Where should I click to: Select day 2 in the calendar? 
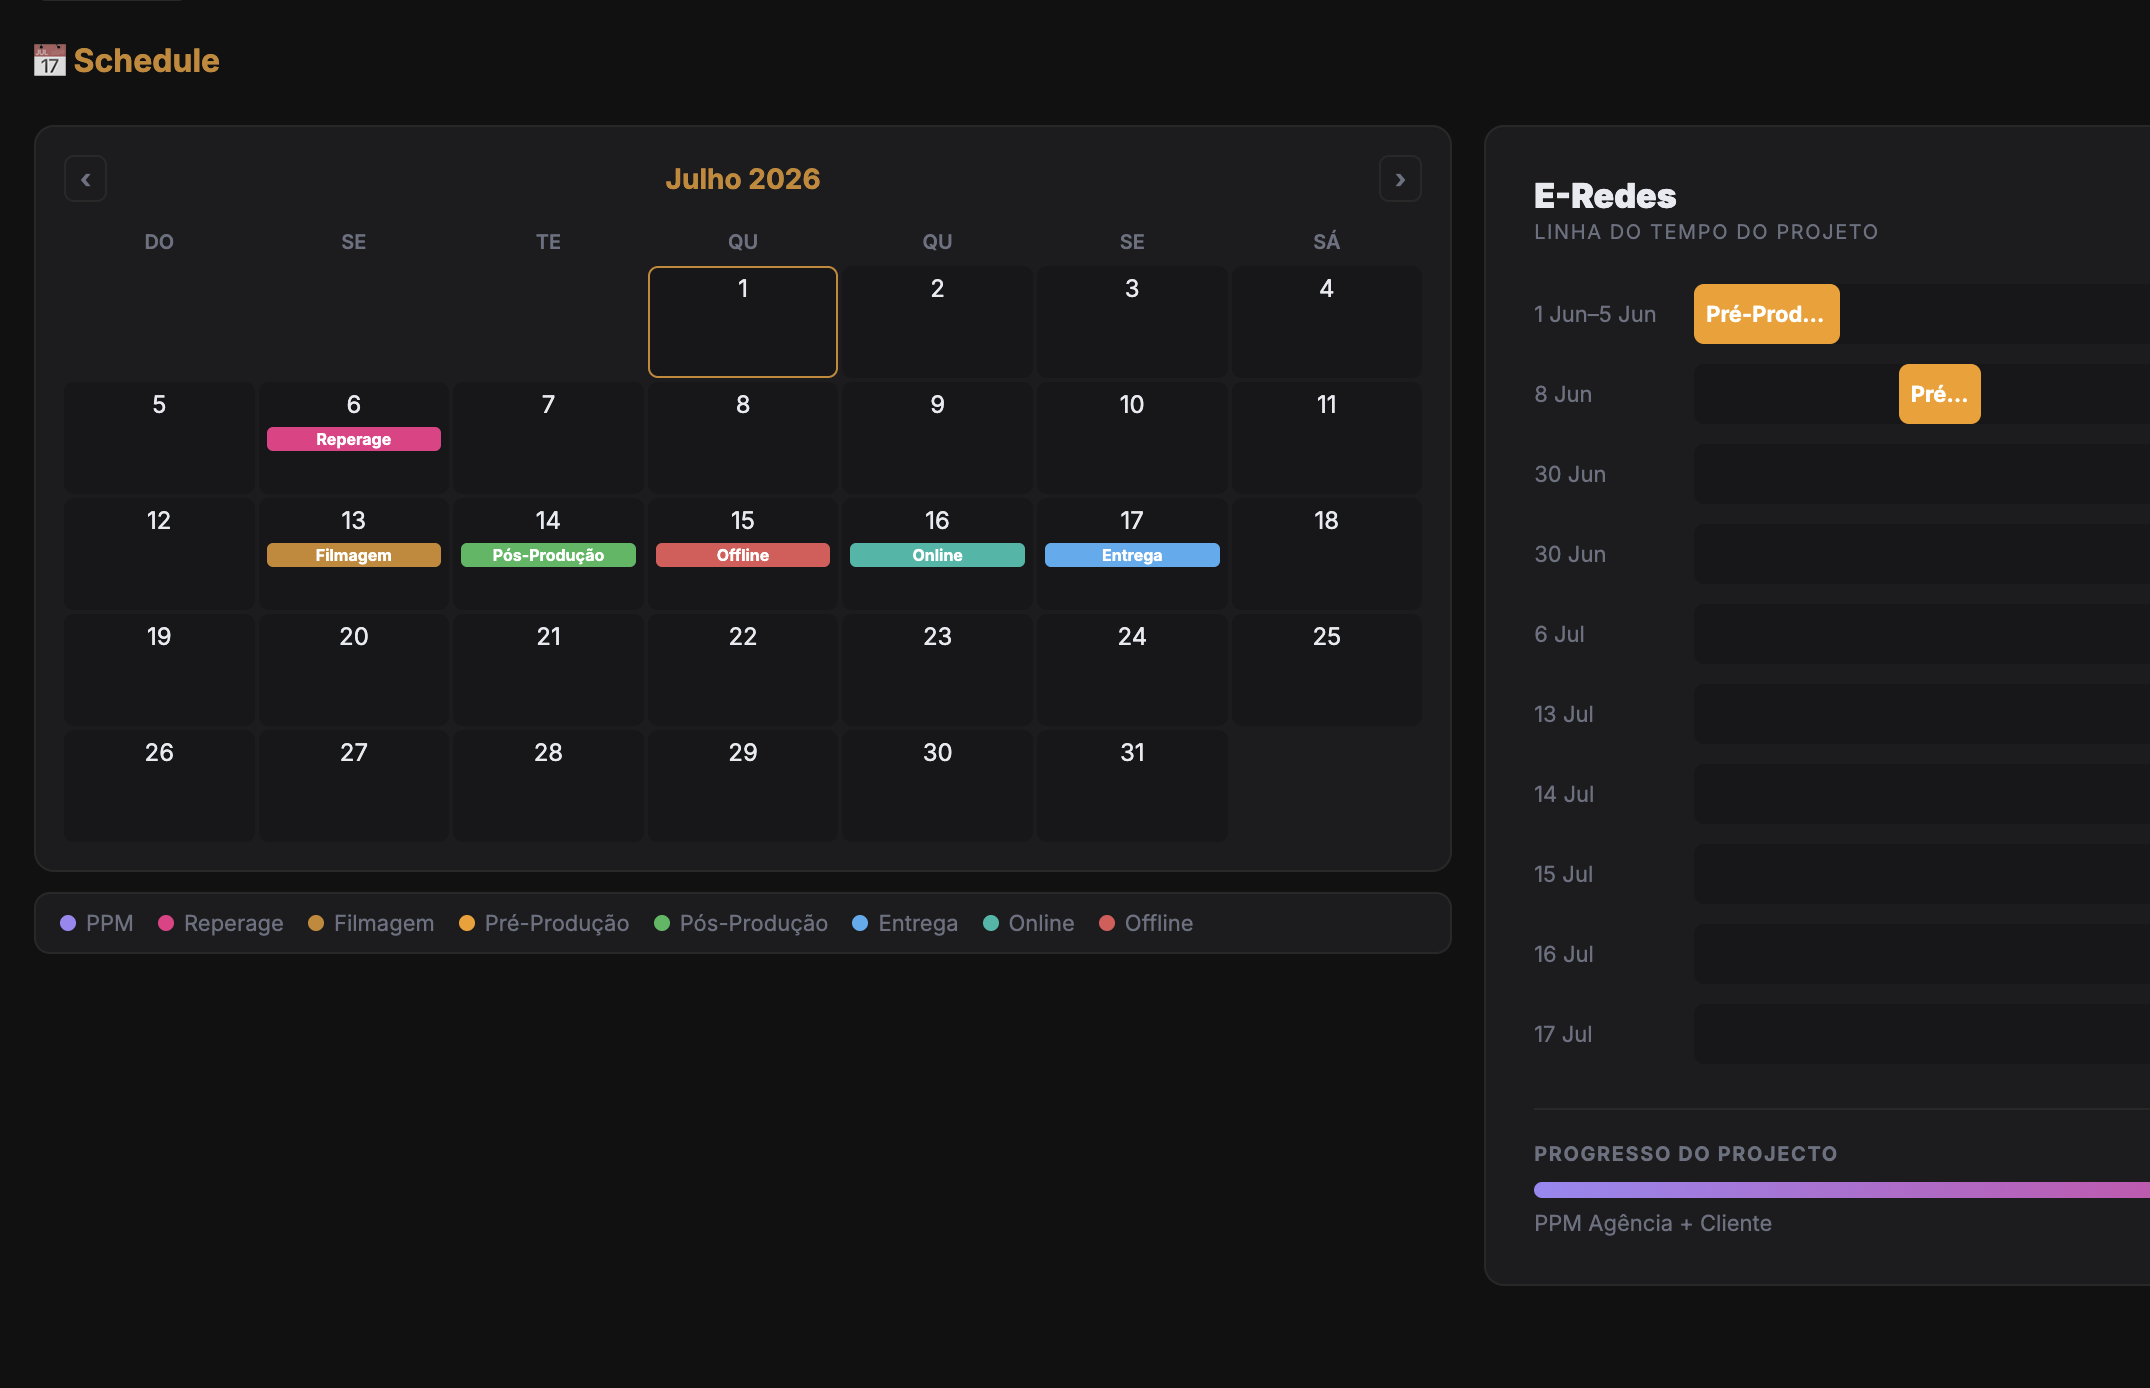tap(937, 322)
